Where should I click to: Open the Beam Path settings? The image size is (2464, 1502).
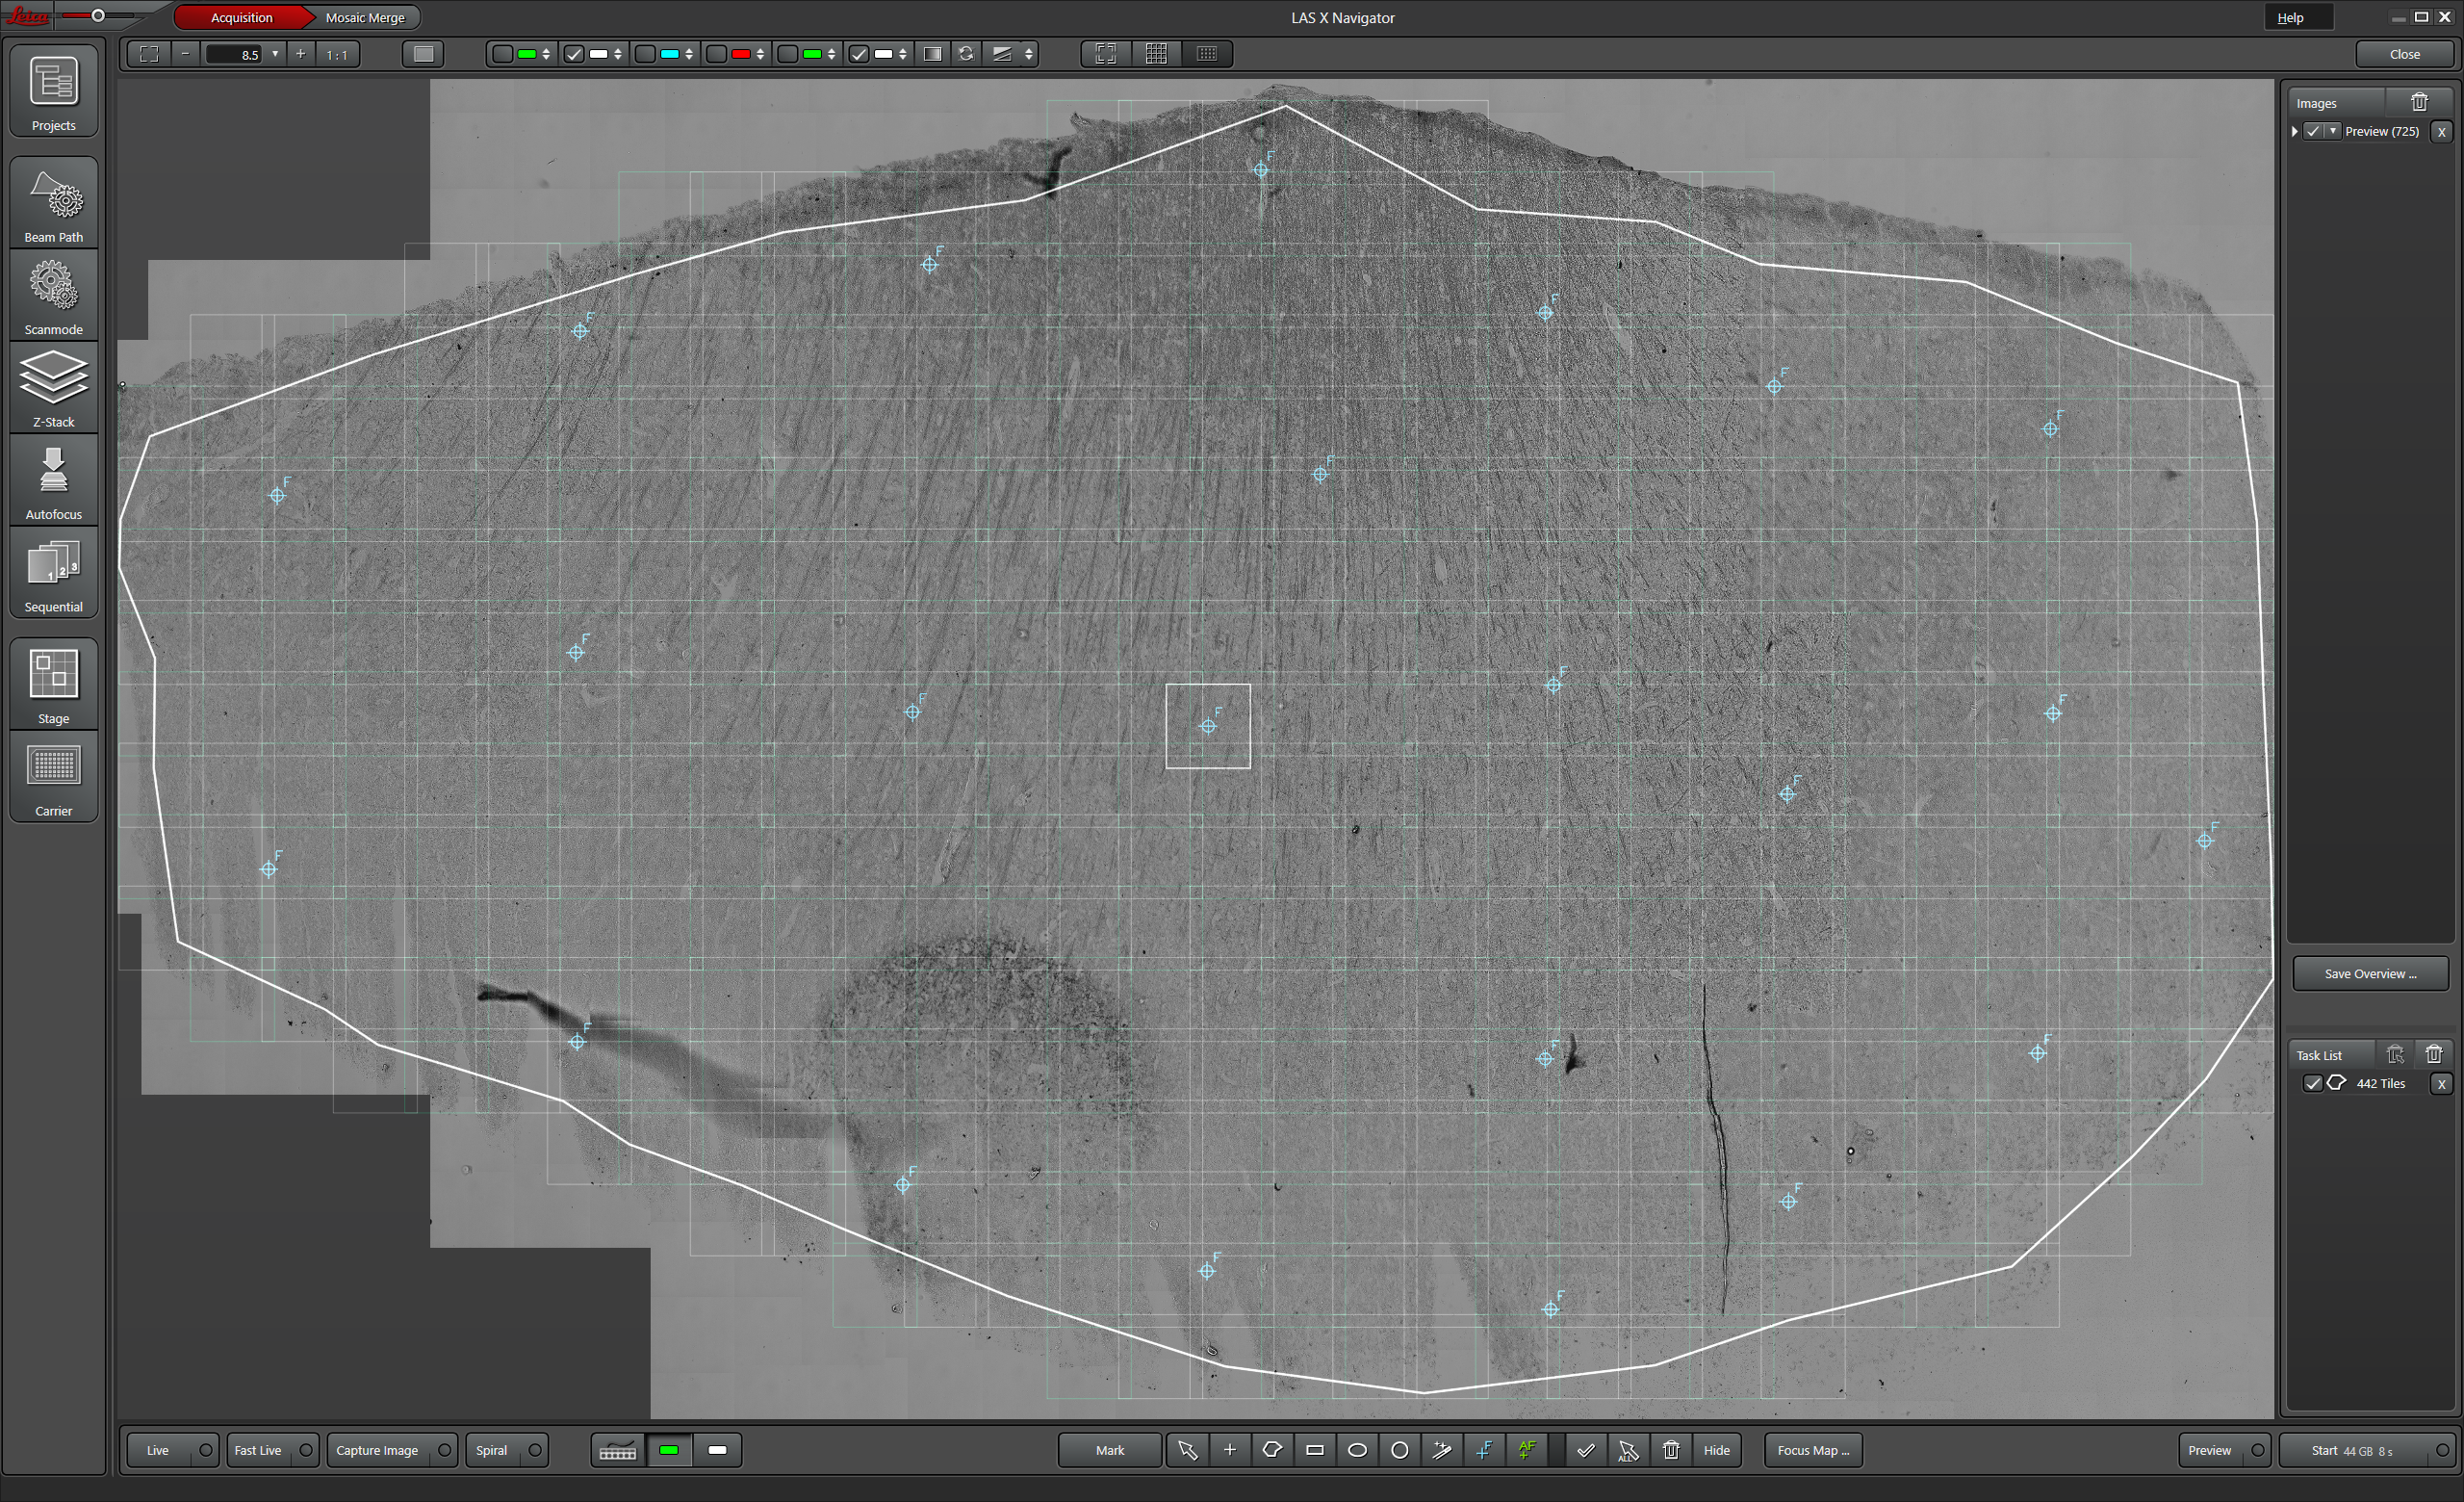click(x=54, y=203)
